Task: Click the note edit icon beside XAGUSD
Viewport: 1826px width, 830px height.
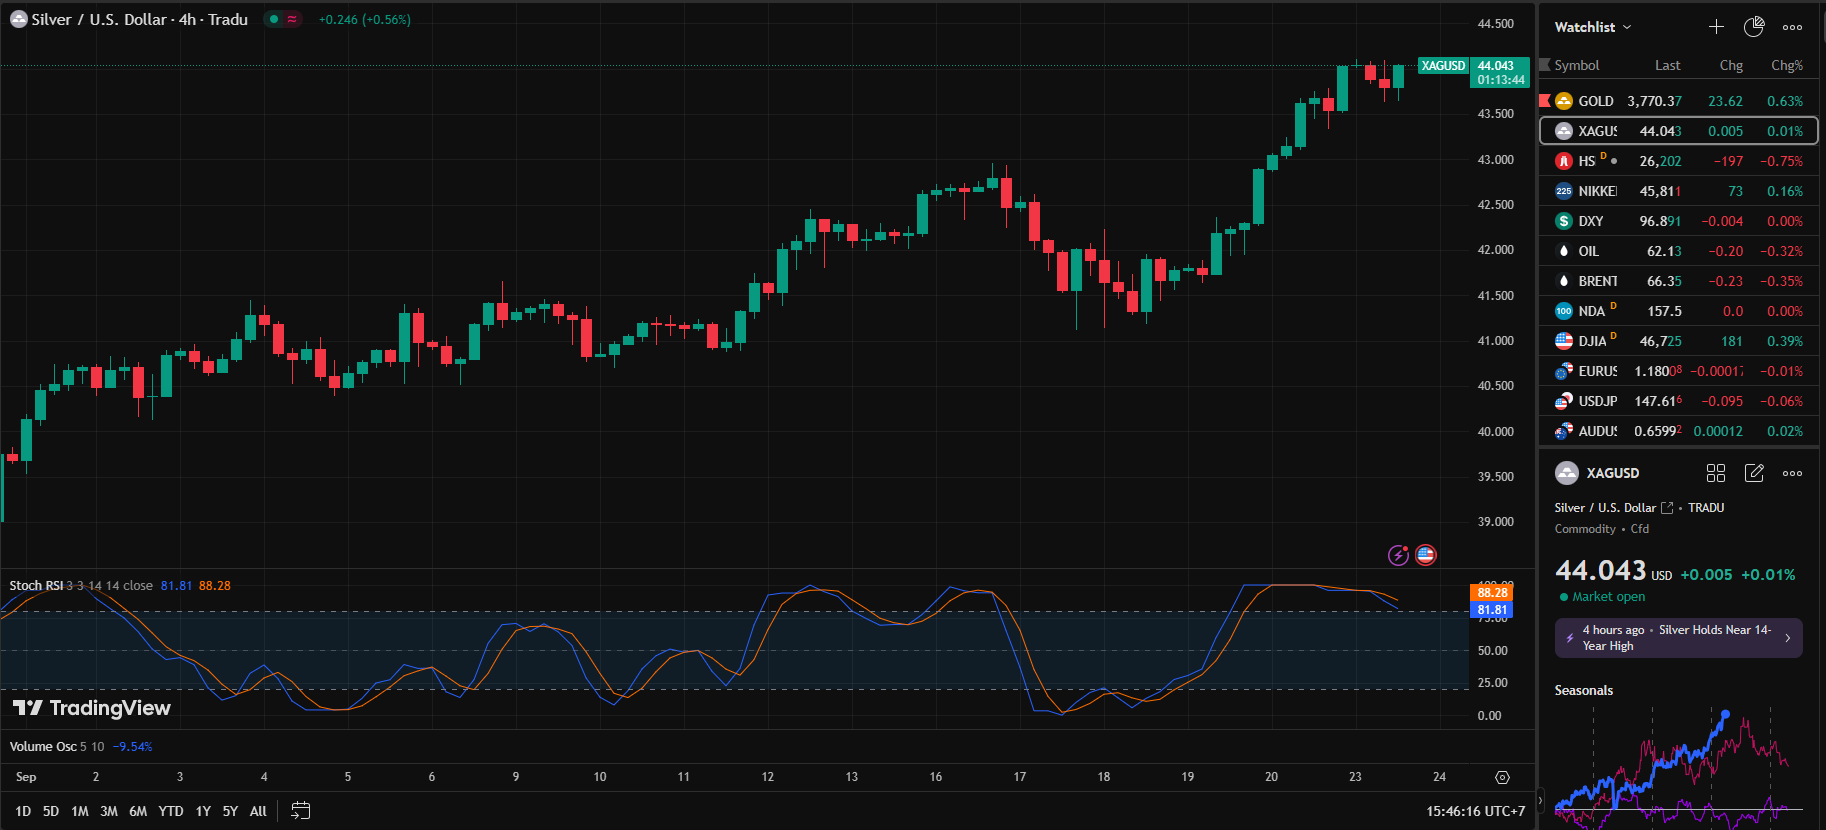Action: 1754,473
